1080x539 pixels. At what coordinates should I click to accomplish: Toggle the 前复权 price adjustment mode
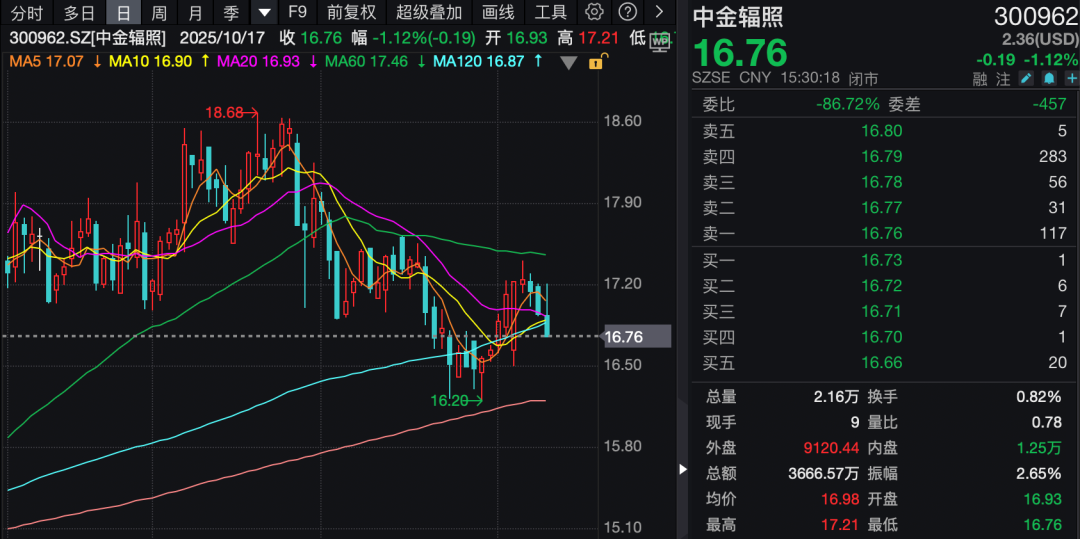point(352,13)
